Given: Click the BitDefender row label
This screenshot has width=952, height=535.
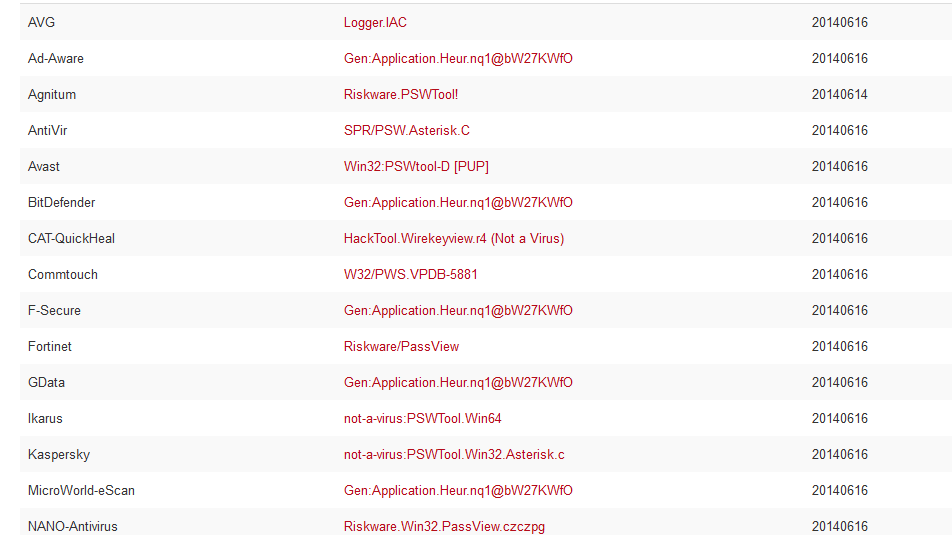Looking at the screenshot, I should tap(62, 203).
